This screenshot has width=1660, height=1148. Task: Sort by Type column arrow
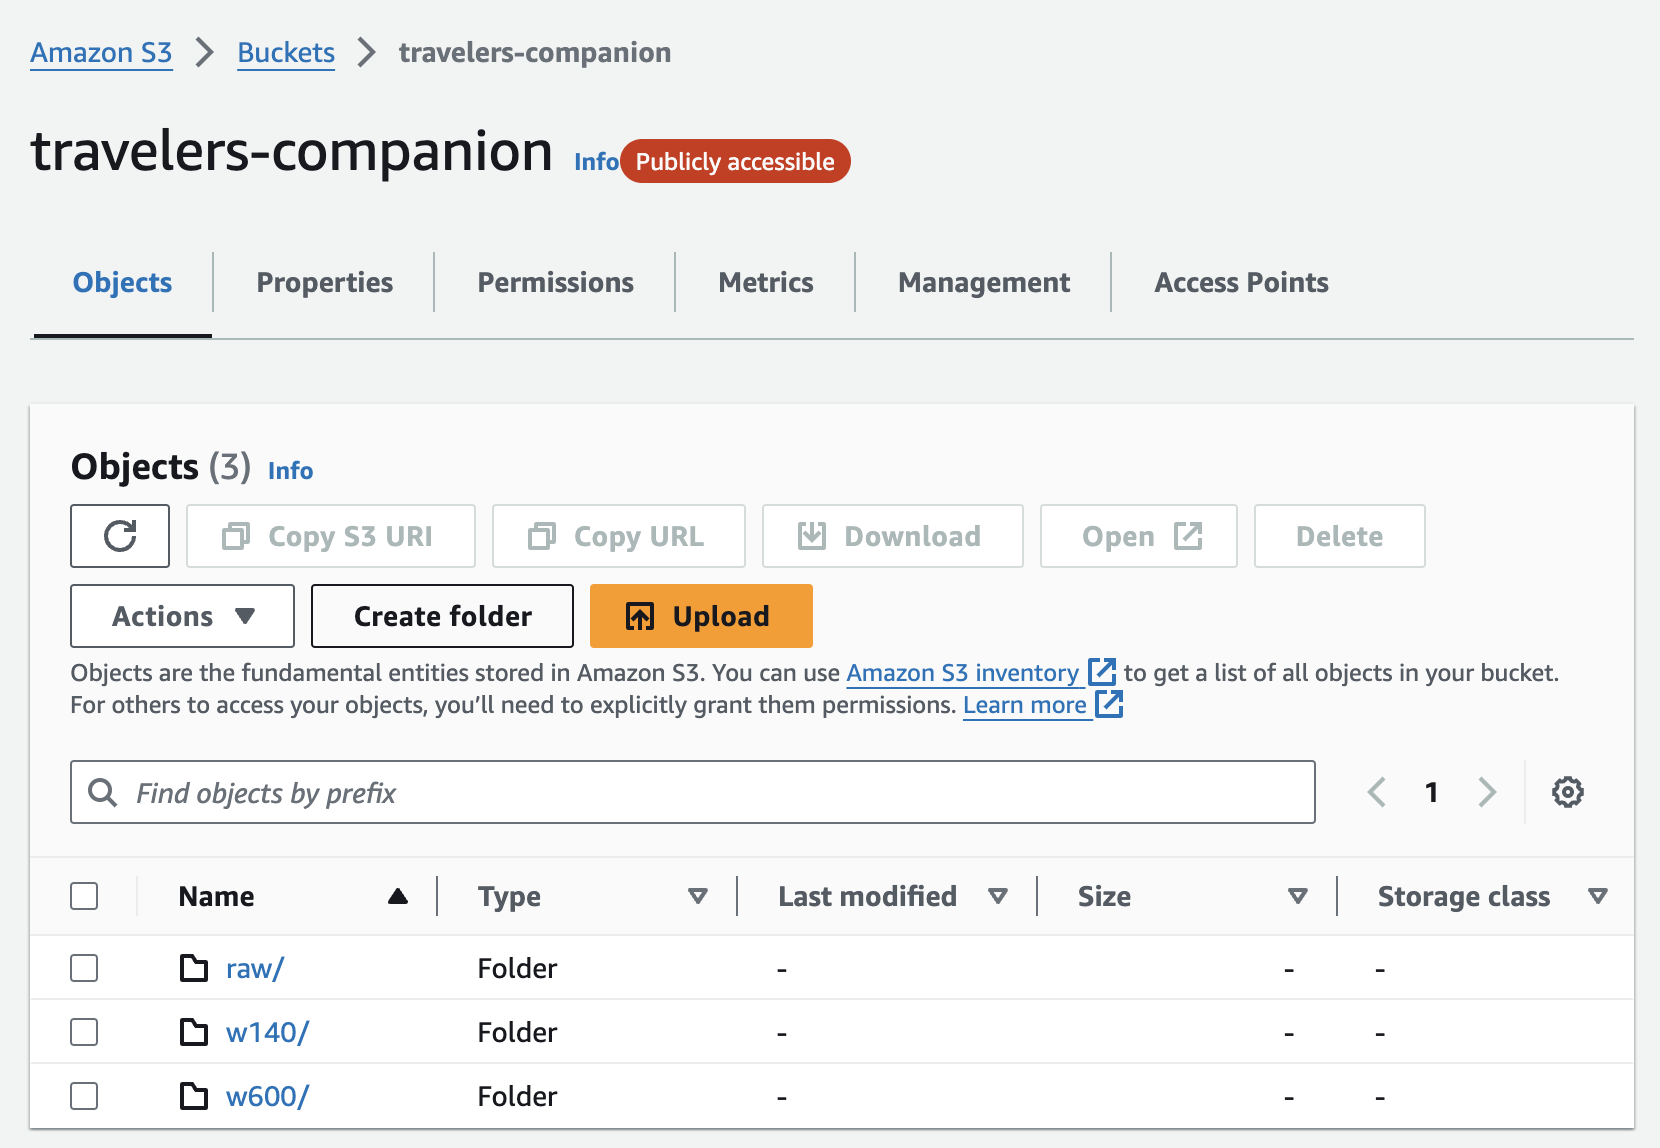pos(698,896)
